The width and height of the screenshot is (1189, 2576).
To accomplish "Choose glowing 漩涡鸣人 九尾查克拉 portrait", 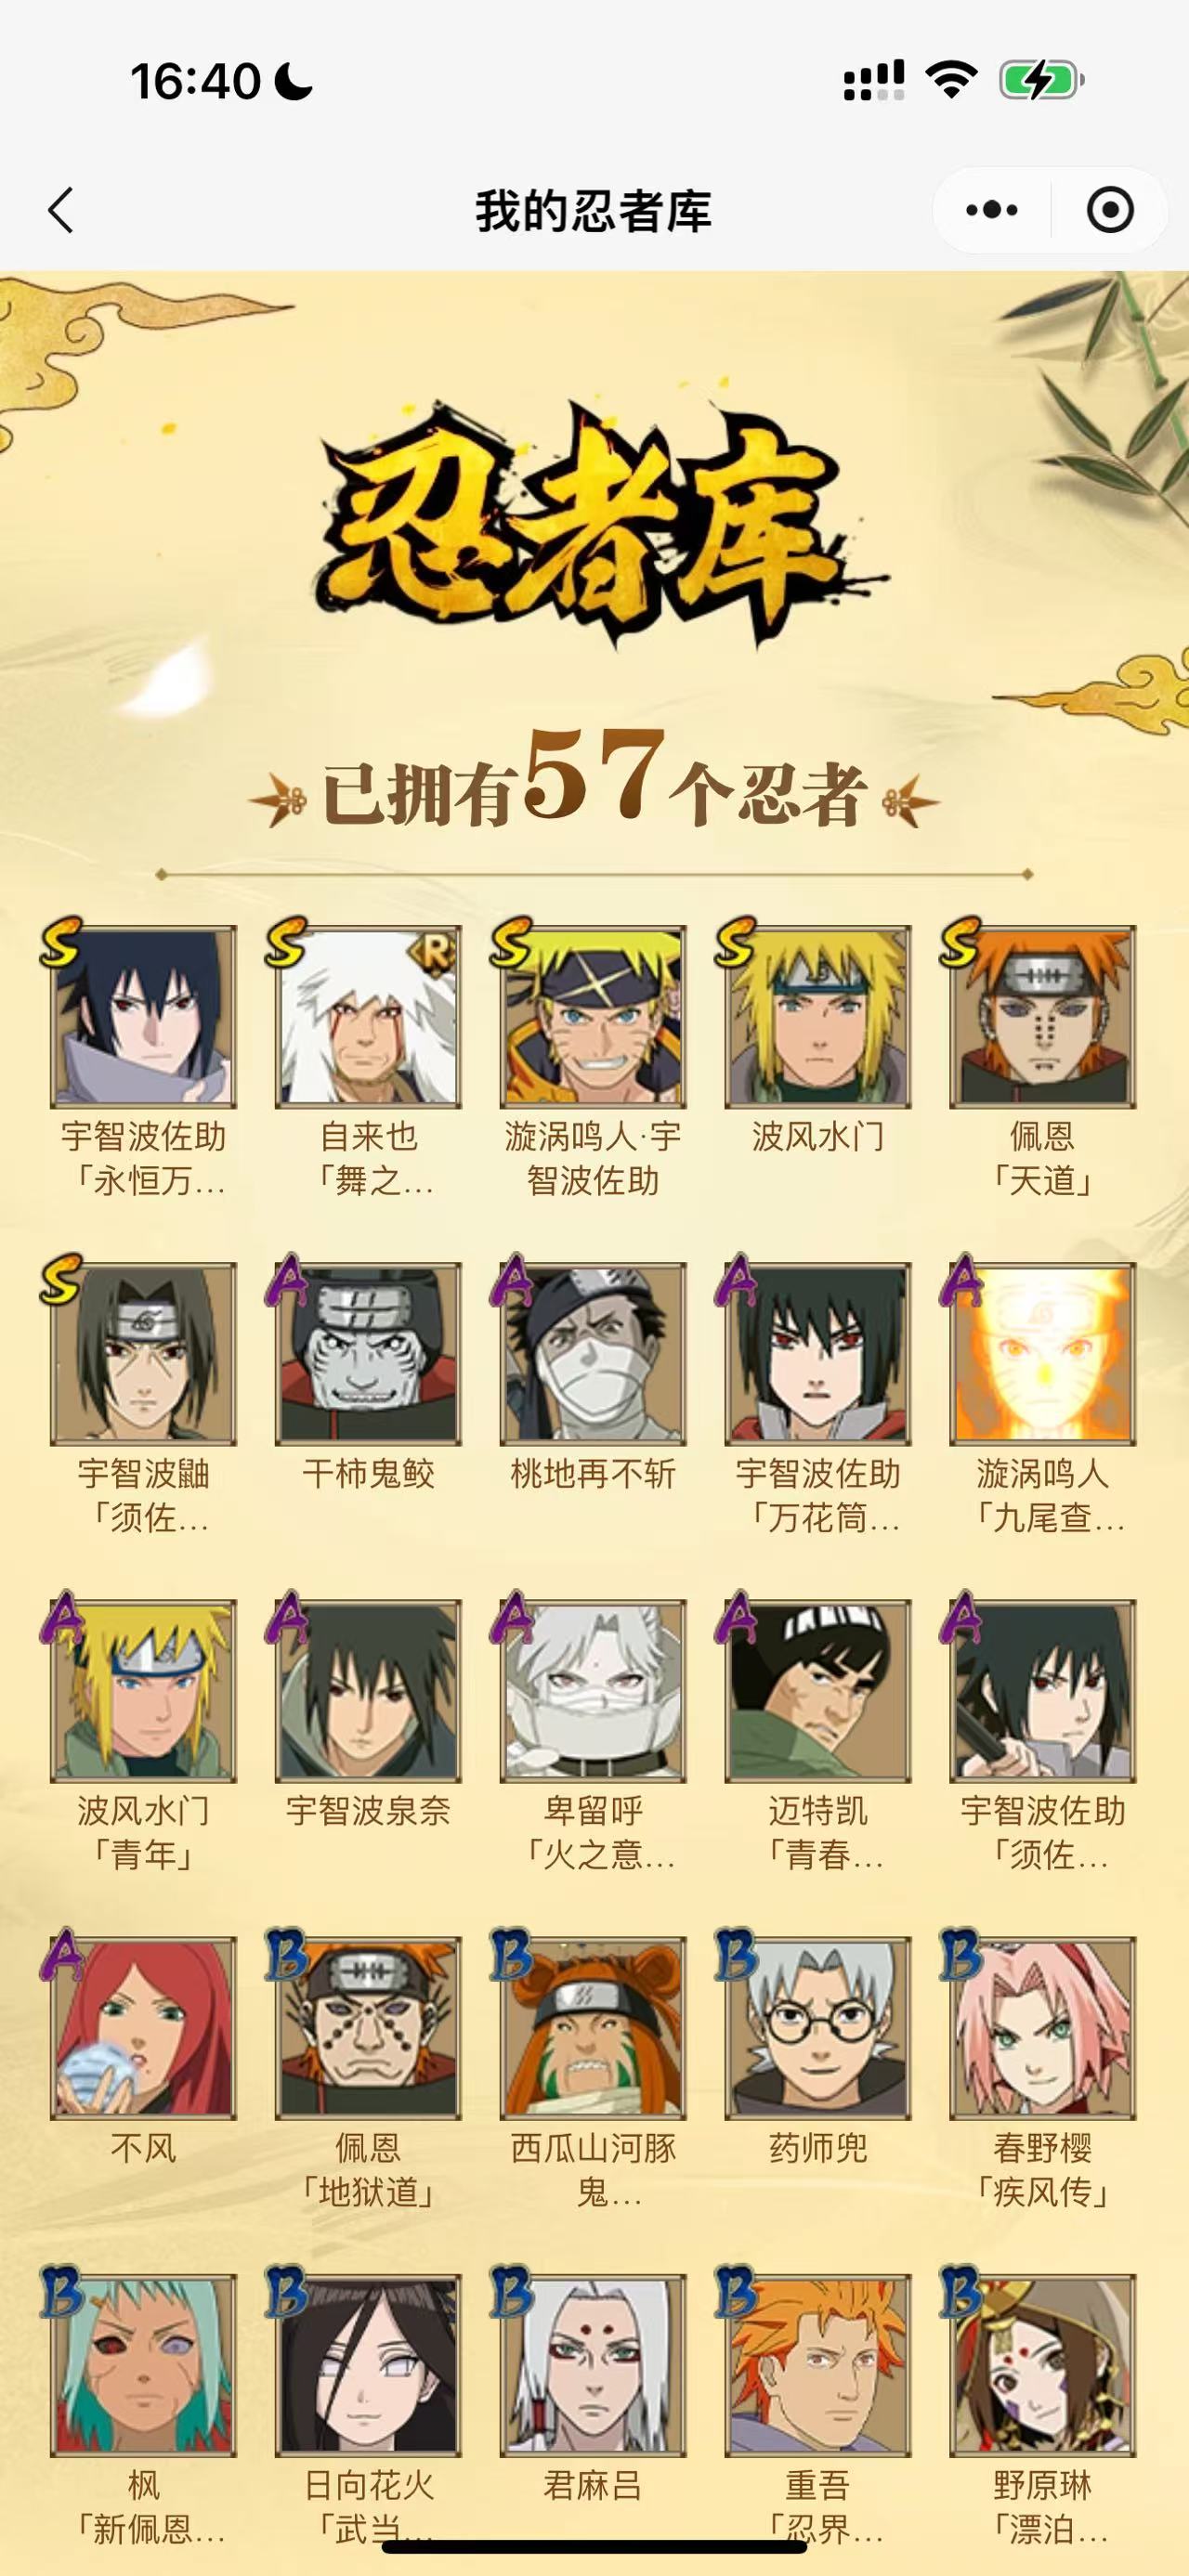I will click(x=1043, y=1354).
